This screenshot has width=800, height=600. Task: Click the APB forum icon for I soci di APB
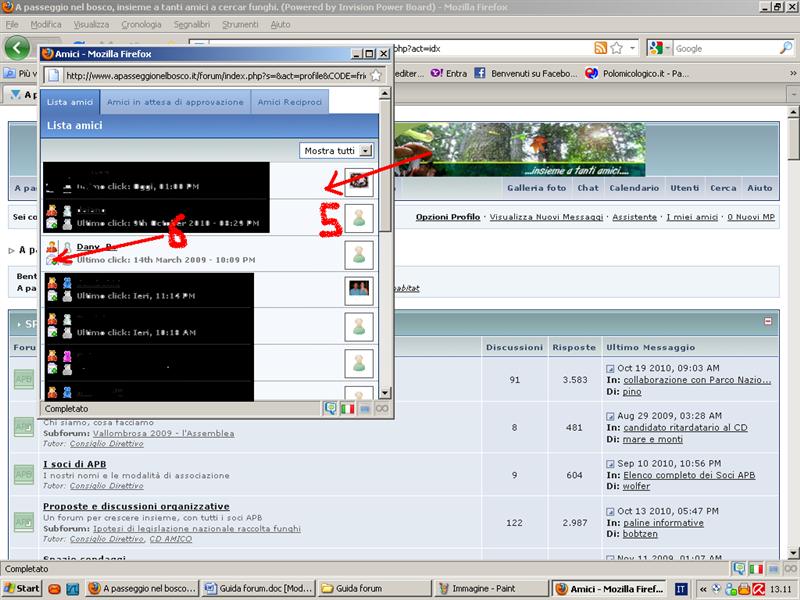[x=24, y=472]
